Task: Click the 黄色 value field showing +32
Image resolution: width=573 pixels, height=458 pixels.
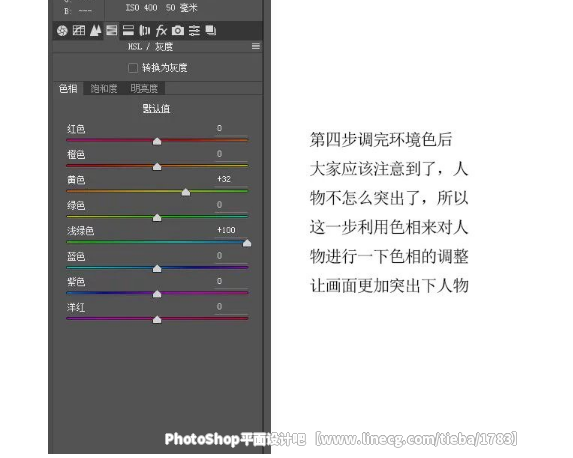Action: 231,179
